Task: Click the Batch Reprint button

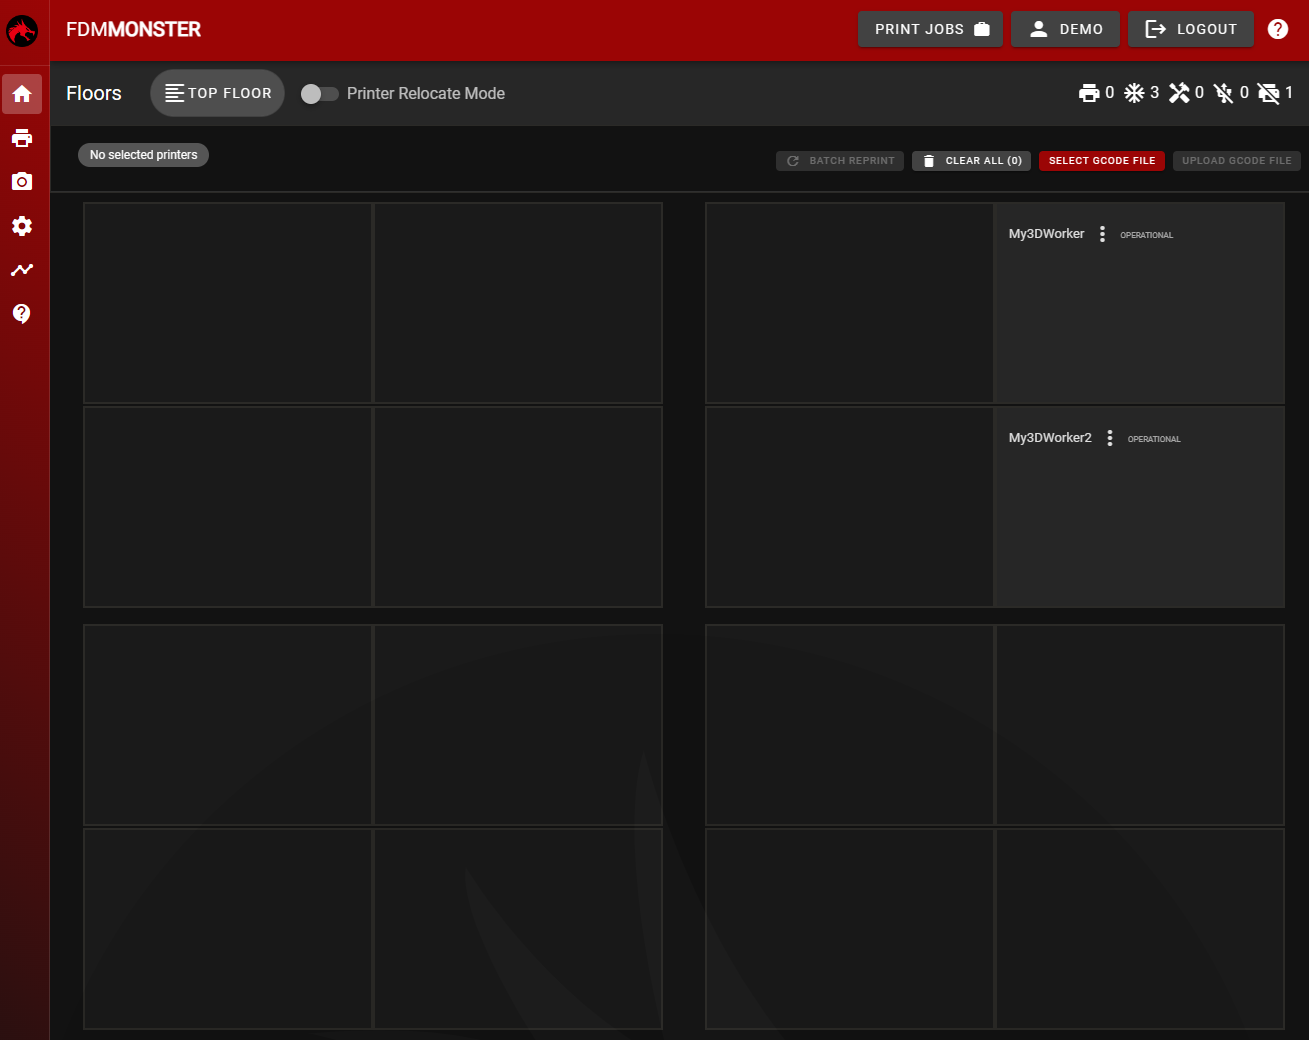Action: click(840, 161)
